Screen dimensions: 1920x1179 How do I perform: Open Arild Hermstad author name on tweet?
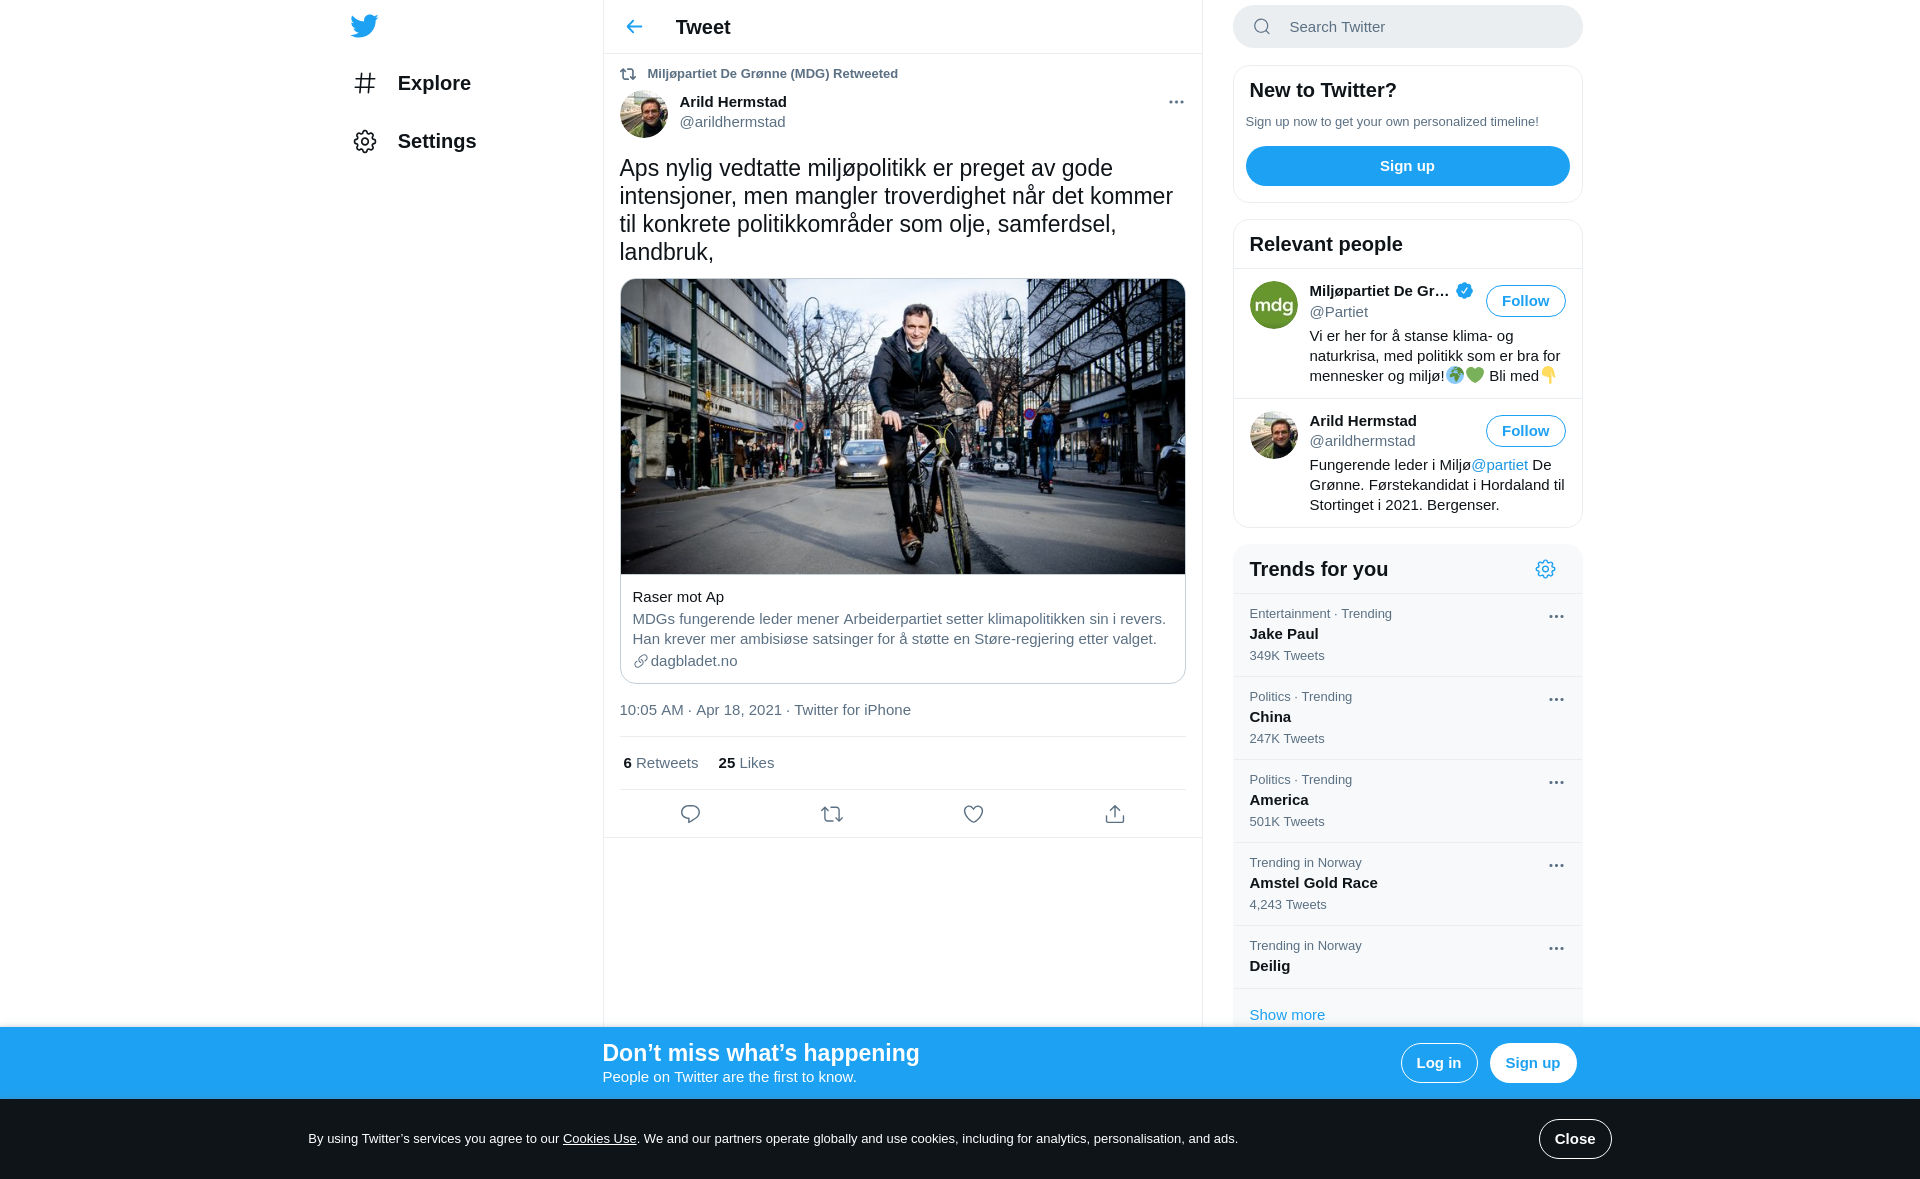(x=733, y=102)
